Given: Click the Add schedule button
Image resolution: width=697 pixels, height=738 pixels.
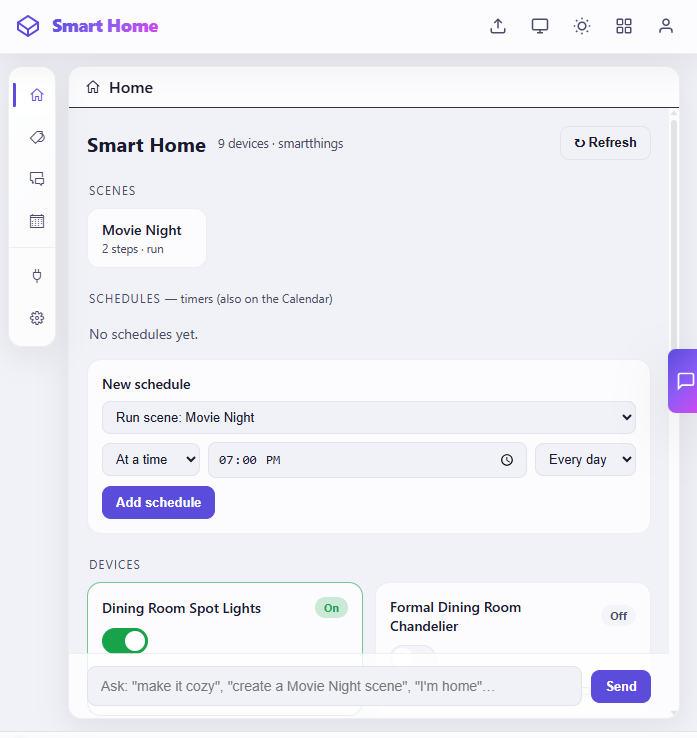Looking at the screenshot, I should (158, 503).
